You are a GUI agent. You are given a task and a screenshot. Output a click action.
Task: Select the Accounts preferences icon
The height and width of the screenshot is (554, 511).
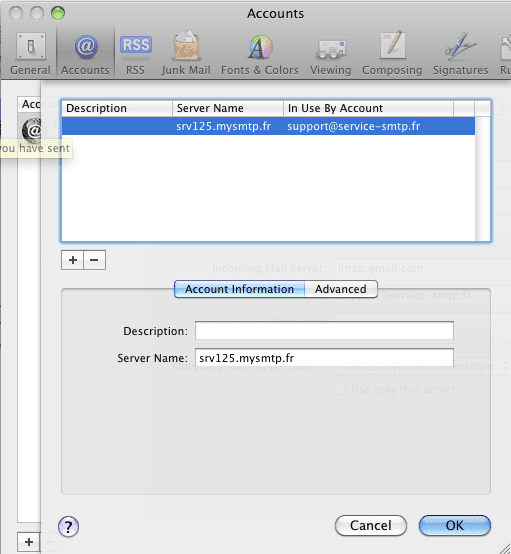pyautogui.click(x=85, y=53)
